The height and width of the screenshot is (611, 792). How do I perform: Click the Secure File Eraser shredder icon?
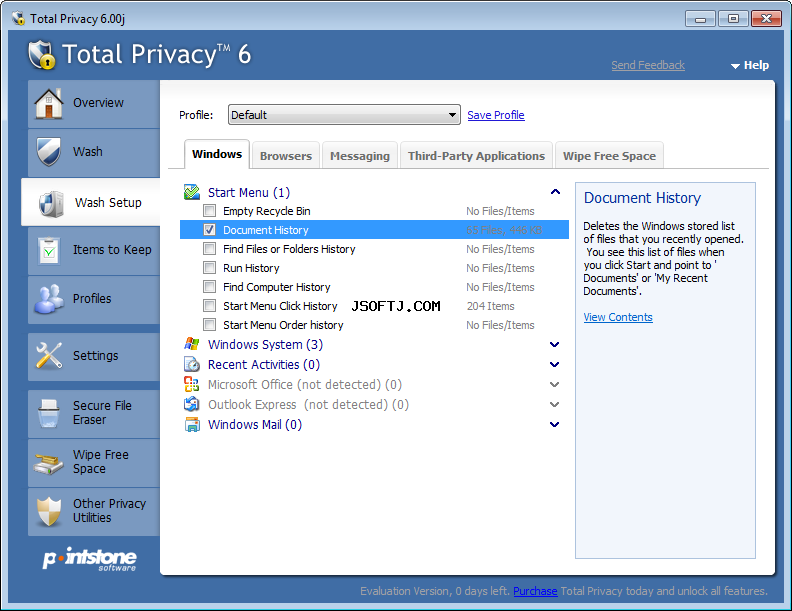click(48, 413)
